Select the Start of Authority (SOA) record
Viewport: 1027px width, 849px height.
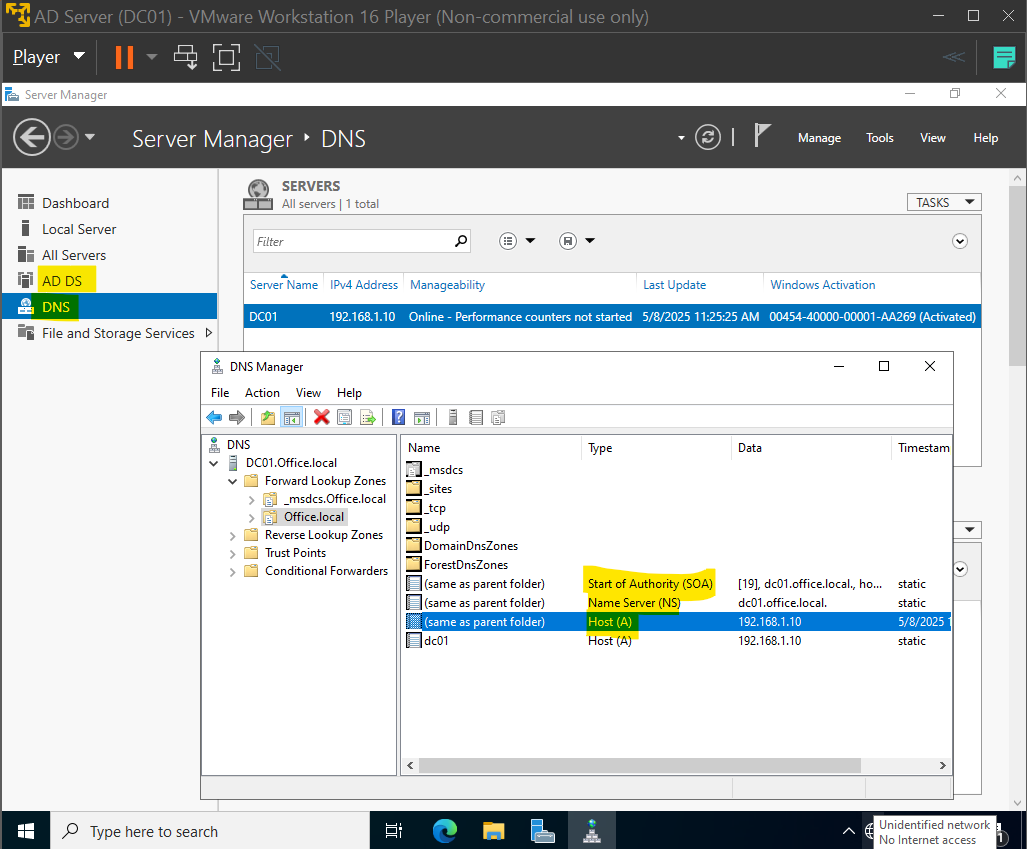[x=677, y=584]
